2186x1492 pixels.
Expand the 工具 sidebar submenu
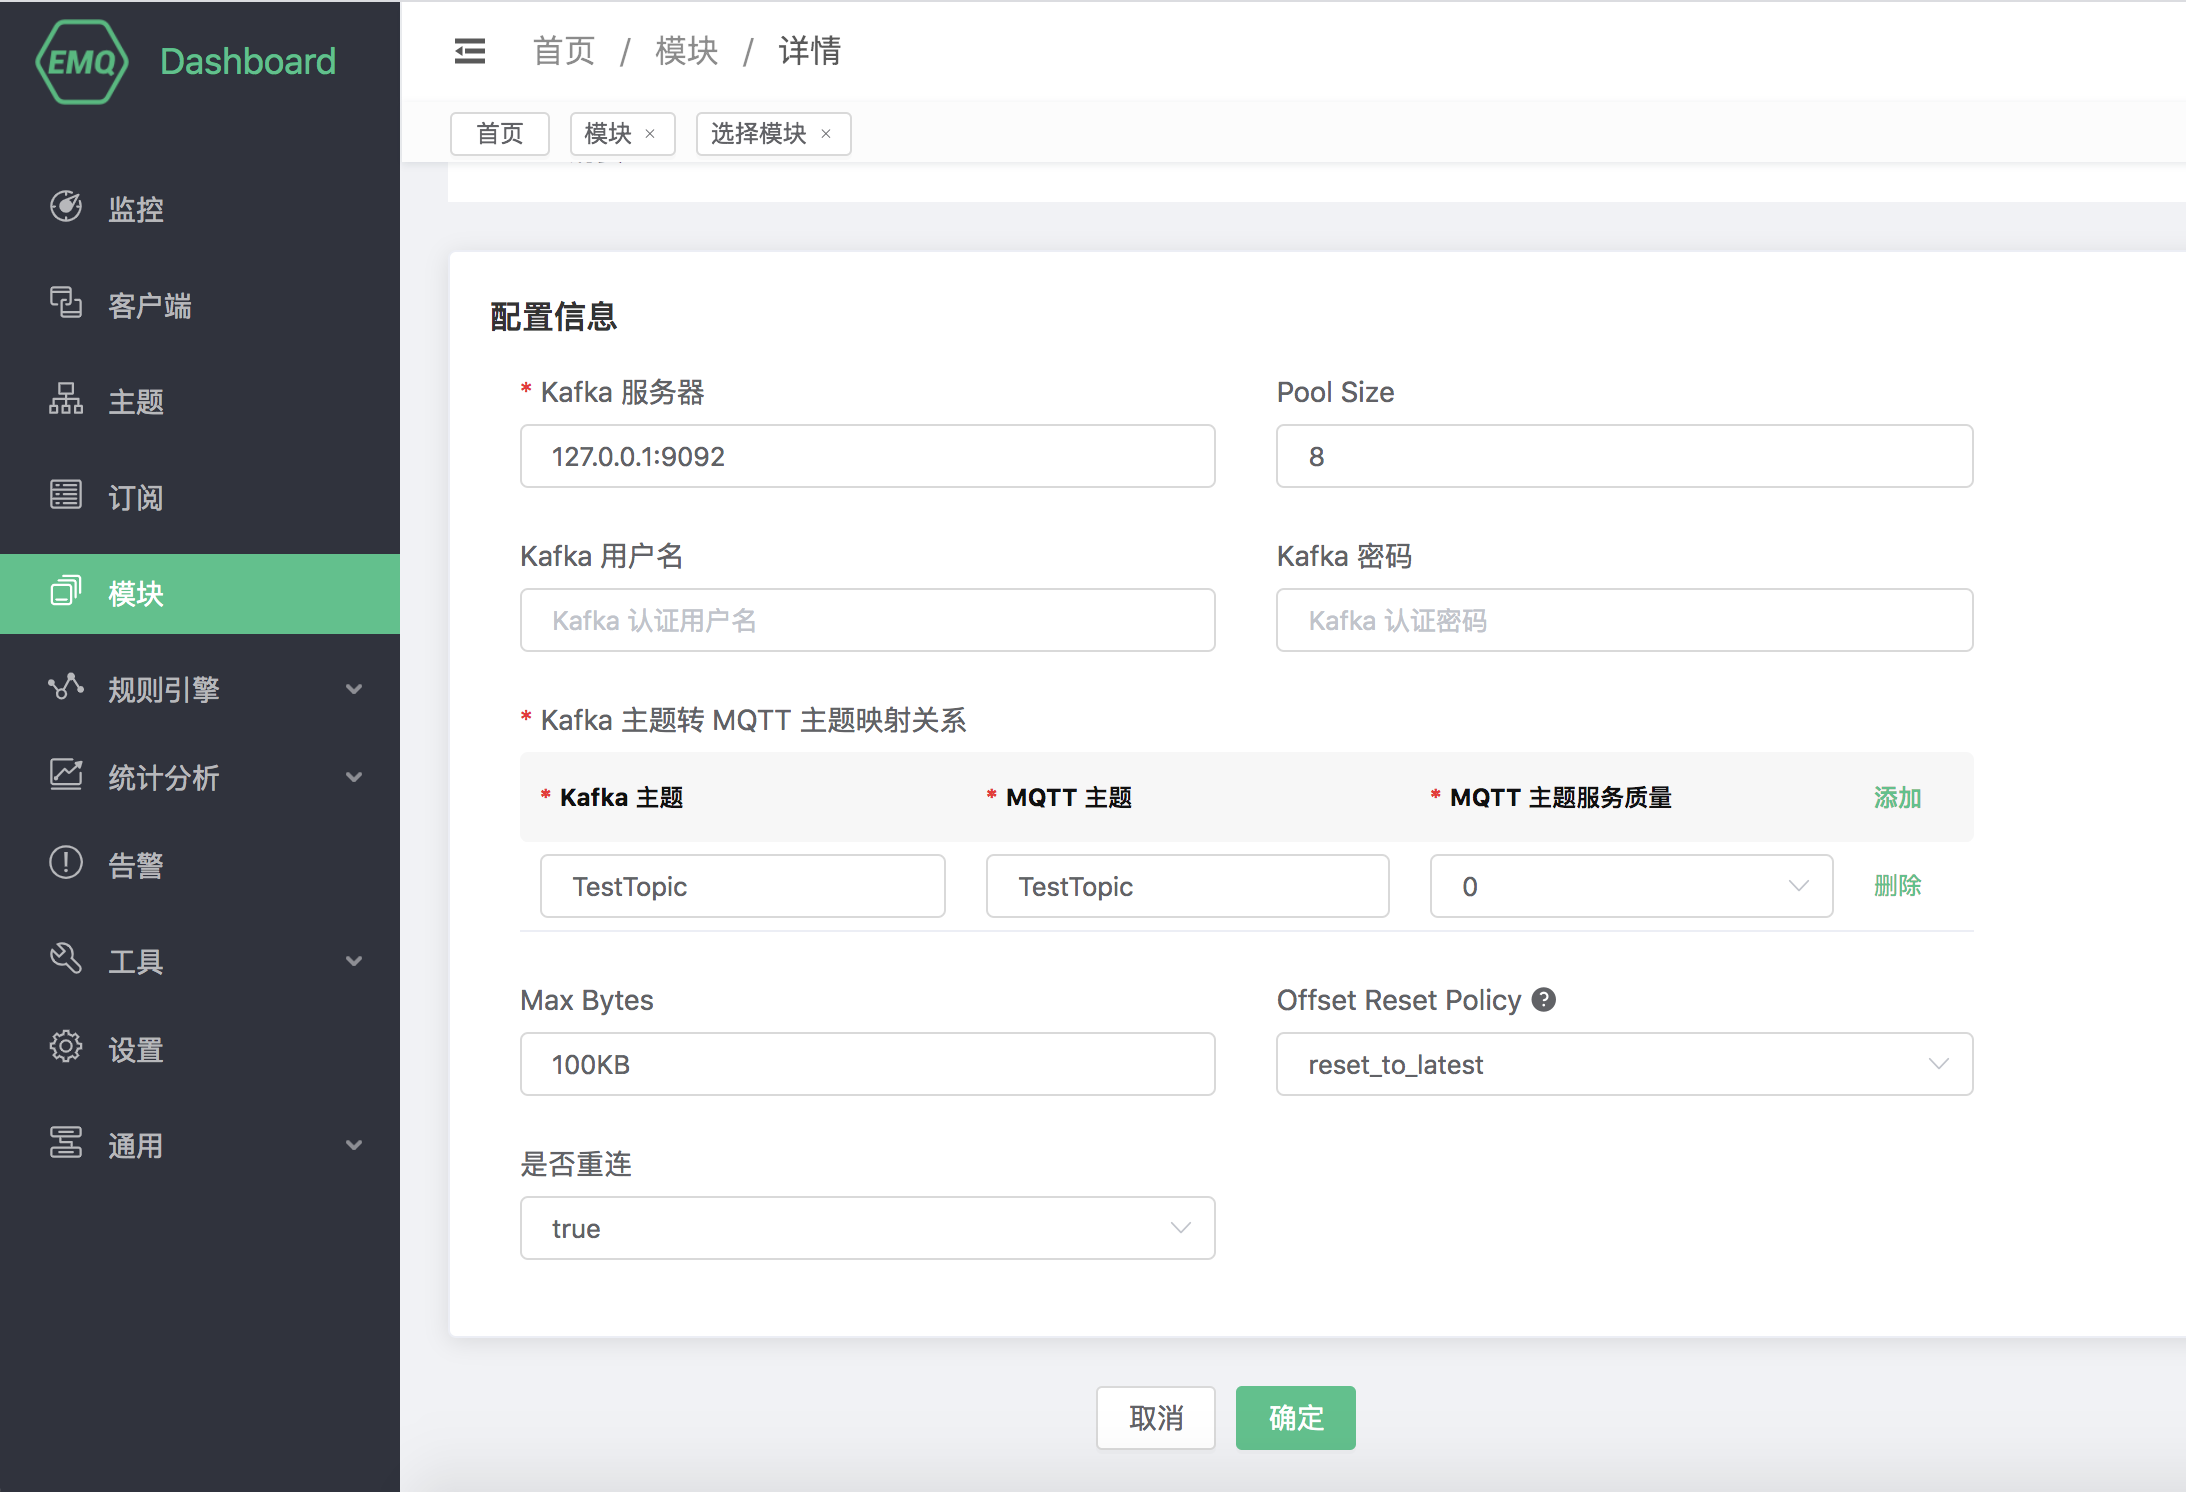click(353, 961)
